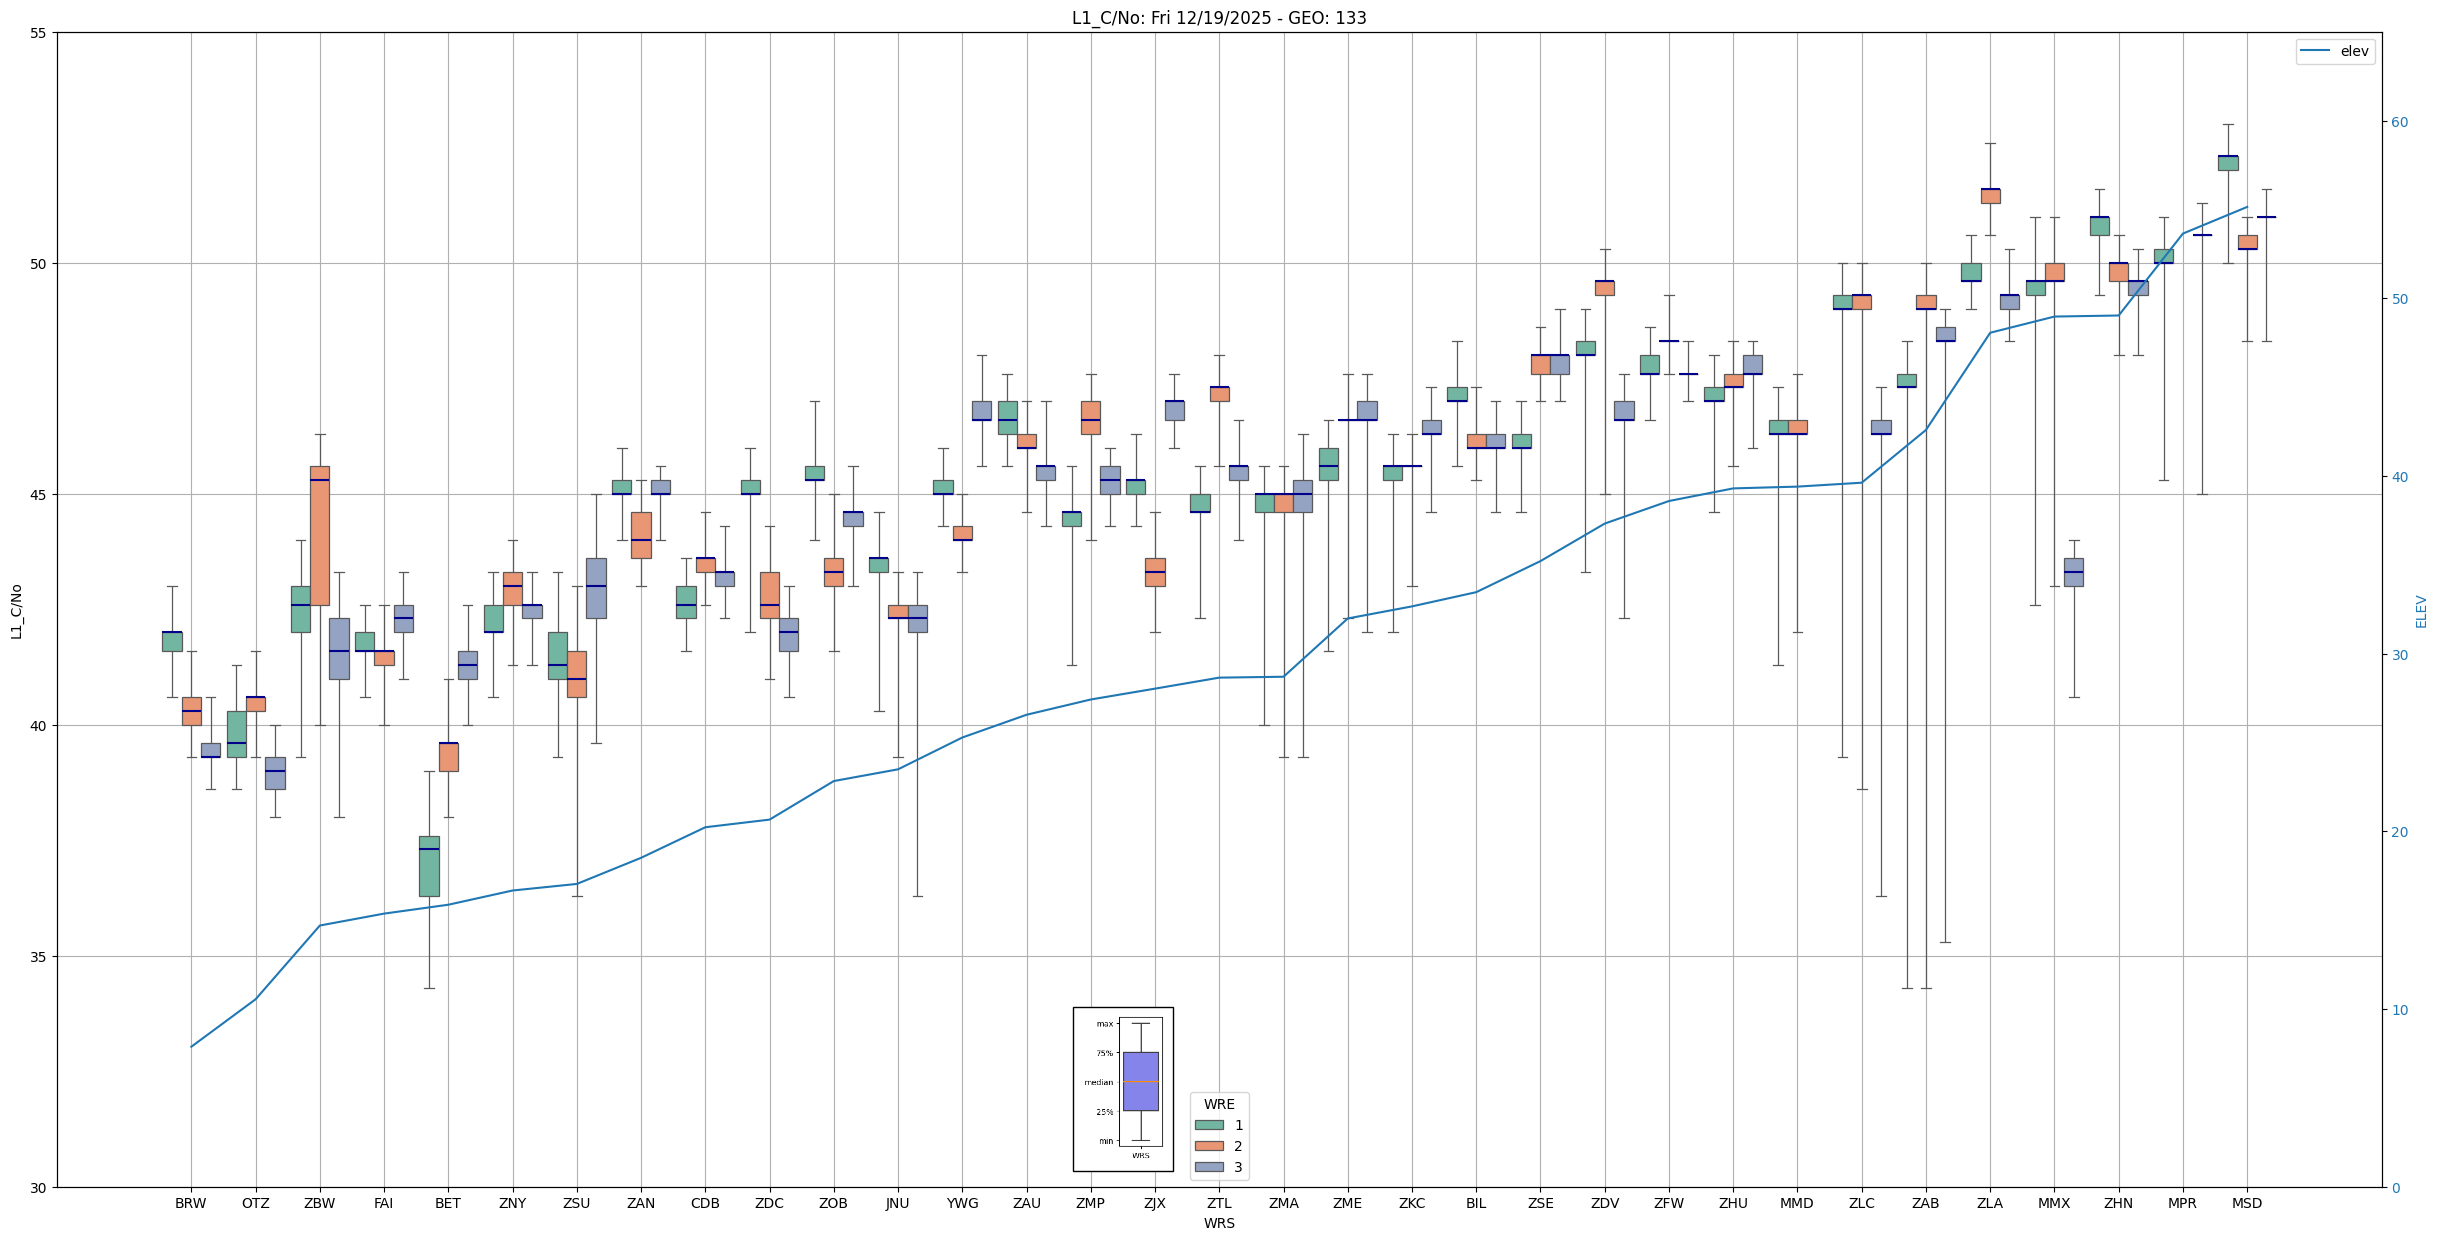Click the BRW station tick label
This screenshot has width=2438, height=1240.
pos(190,1203)
